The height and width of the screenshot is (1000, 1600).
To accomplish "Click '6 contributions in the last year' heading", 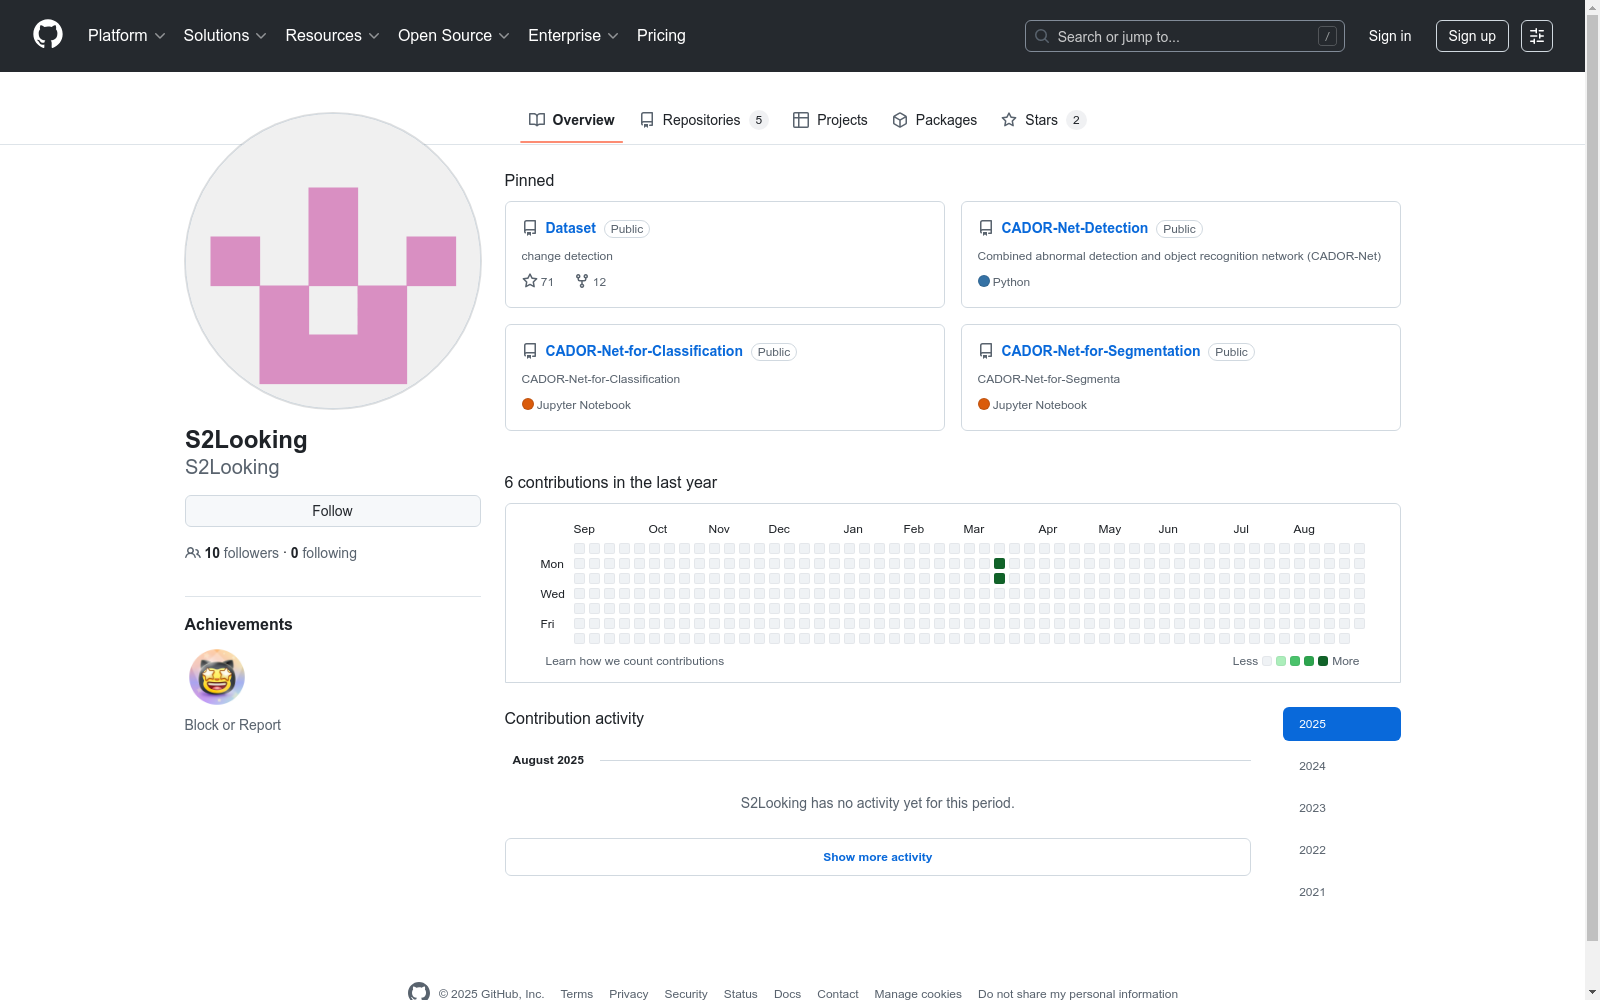I will (x=611, y=482).
